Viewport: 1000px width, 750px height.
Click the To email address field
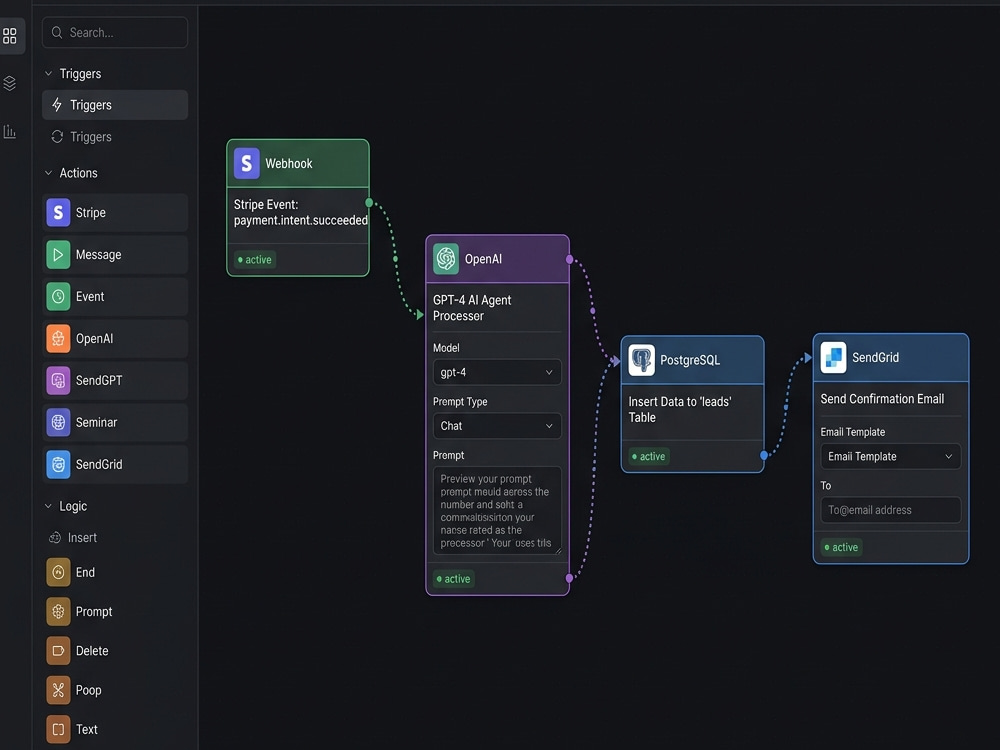pos(890,510)
